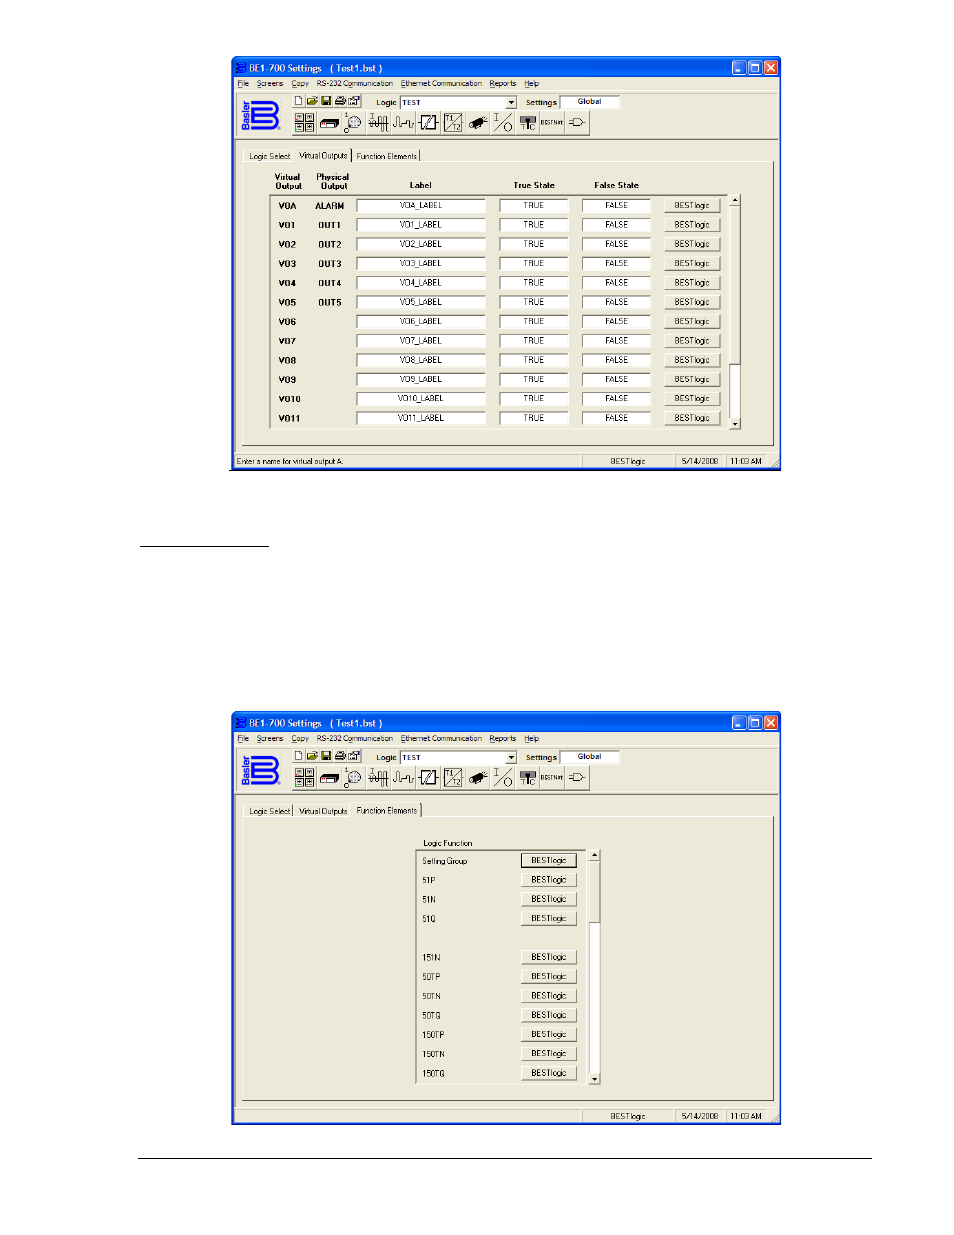Click the BESTlogic button for 50TN

(x=549, y=996)
